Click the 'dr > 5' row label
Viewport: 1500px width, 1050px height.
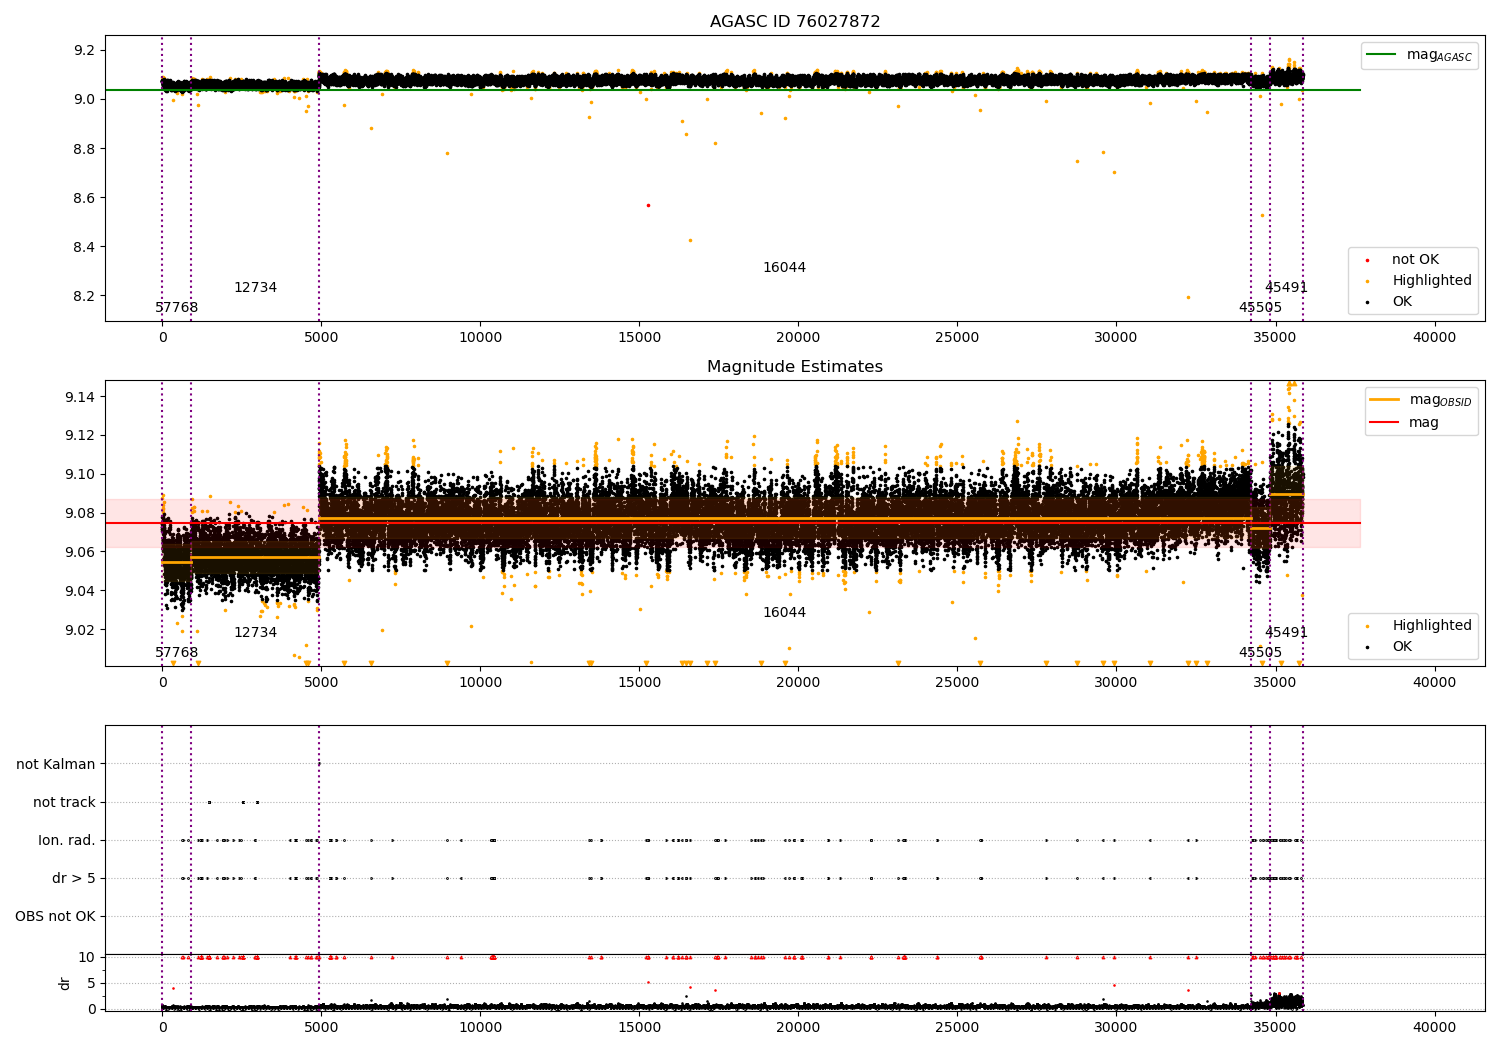[x=74, y=879]
